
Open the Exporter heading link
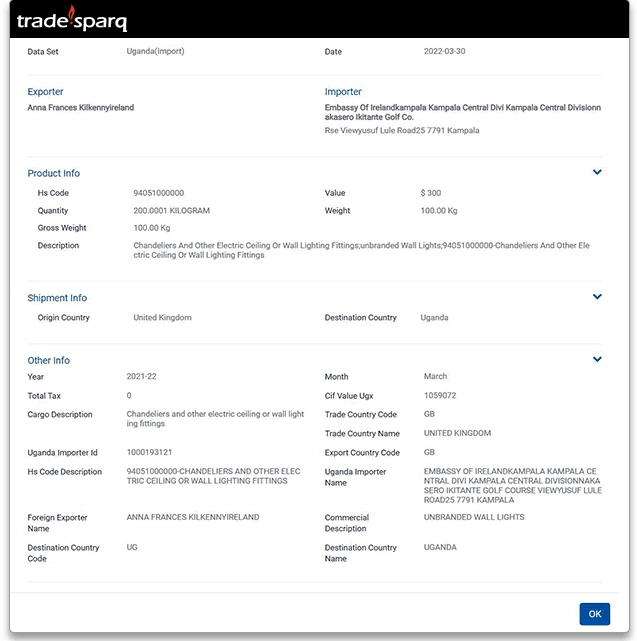pos(45,92)
